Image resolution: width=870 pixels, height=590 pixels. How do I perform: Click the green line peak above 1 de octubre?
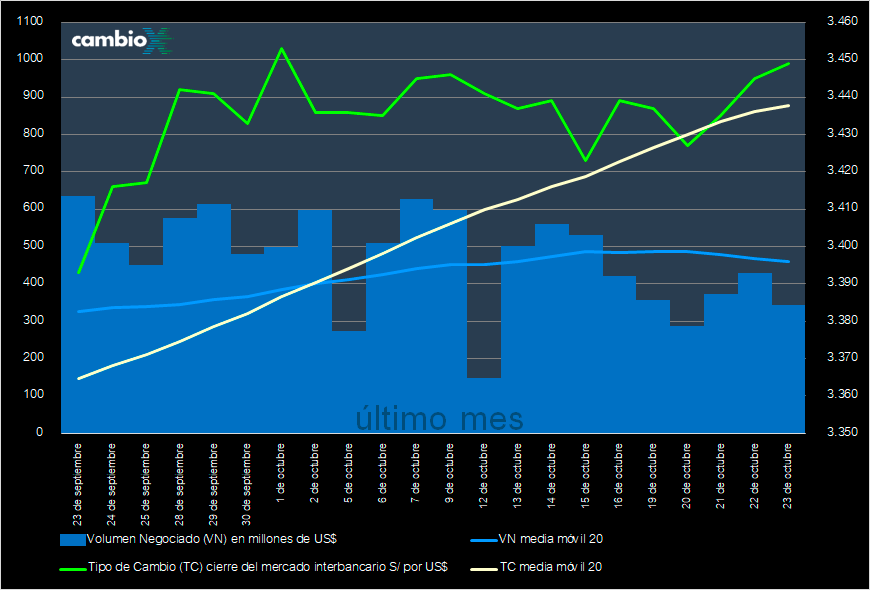[x=281, y=48]
